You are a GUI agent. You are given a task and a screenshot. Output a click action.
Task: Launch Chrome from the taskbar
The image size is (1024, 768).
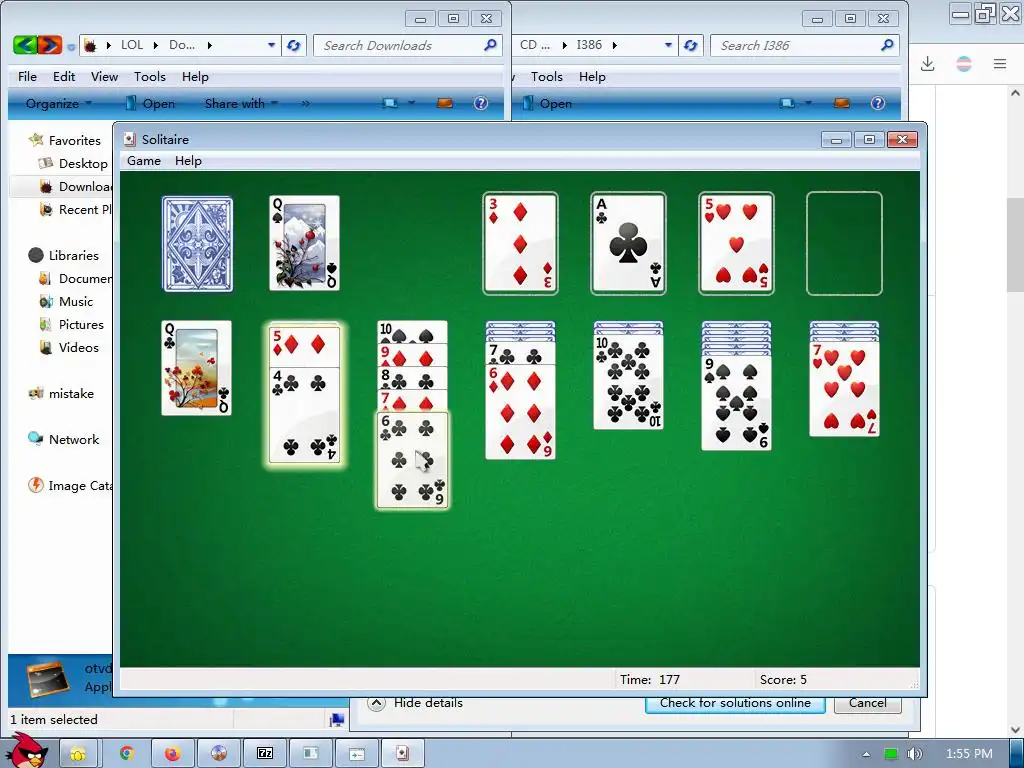pyautogui.click(x=125, y=754)
